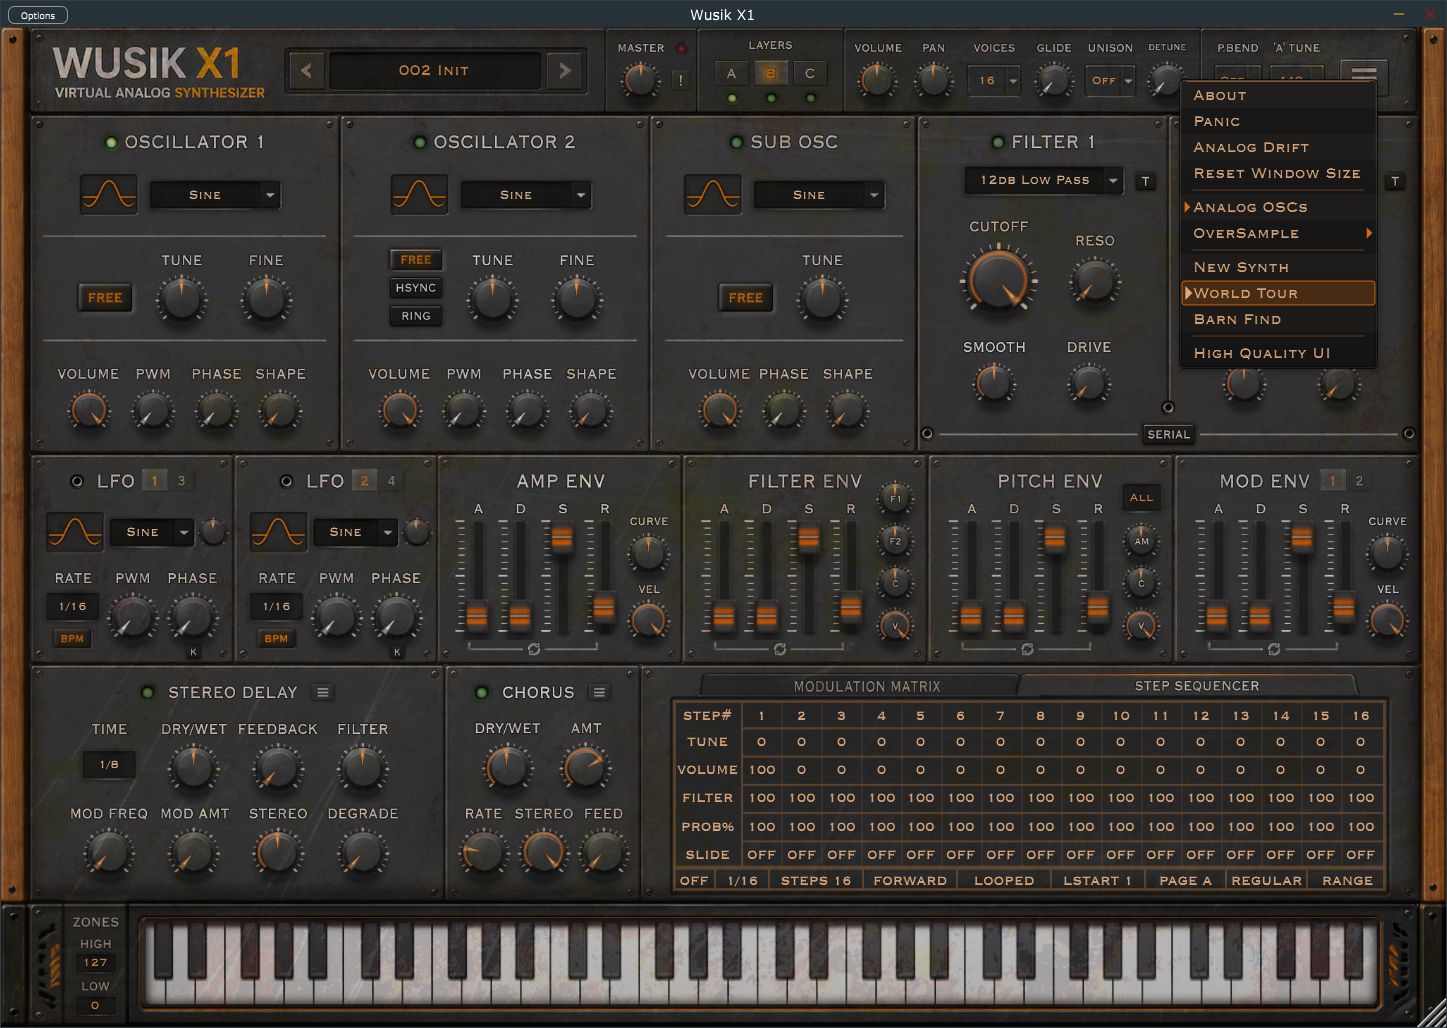The image size is (1447, 1028).
Task: Click the Filter Env F1 destination knob
Action: tap(895, 498)
